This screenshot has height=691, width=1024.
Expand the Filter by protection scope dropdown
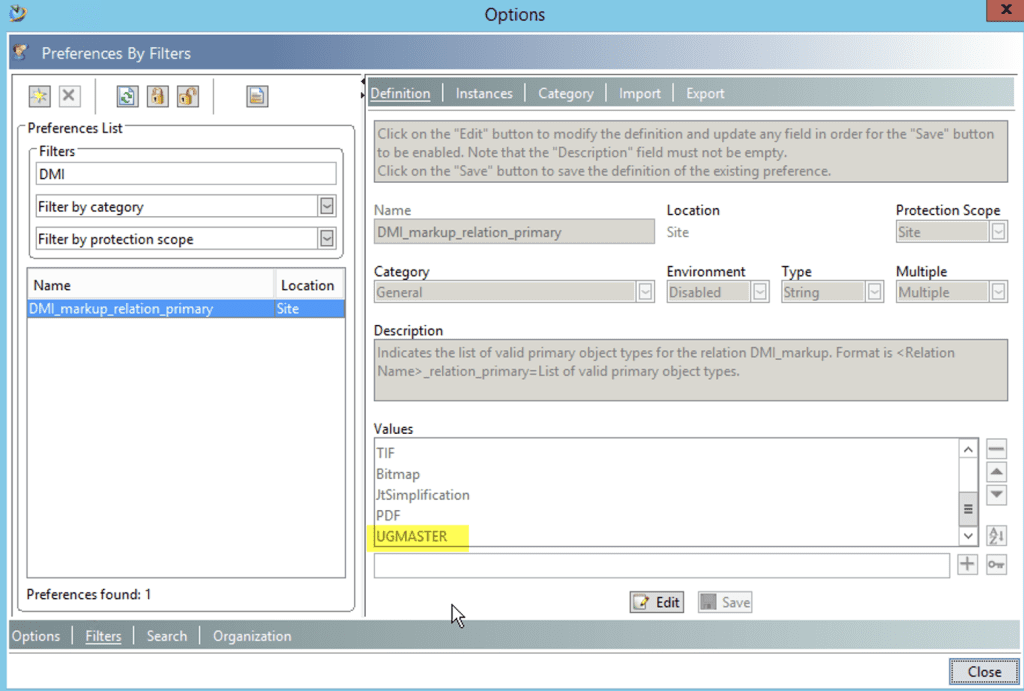click(x=326, y=238)
